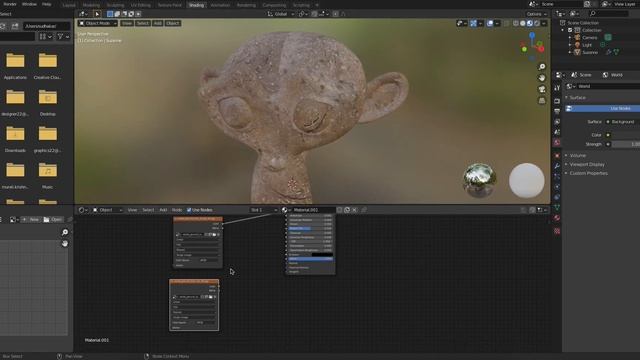Switch to the Compositing workspace tab

coord(274,5)
